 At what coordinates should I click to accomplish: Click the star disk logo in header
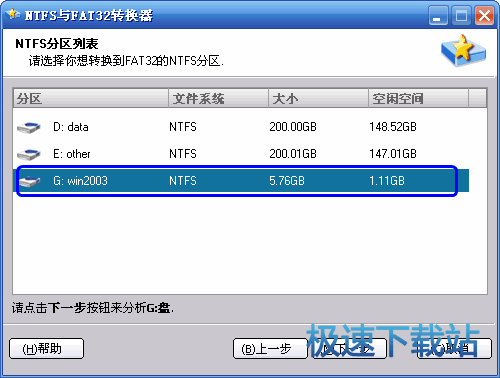(464, 50)
